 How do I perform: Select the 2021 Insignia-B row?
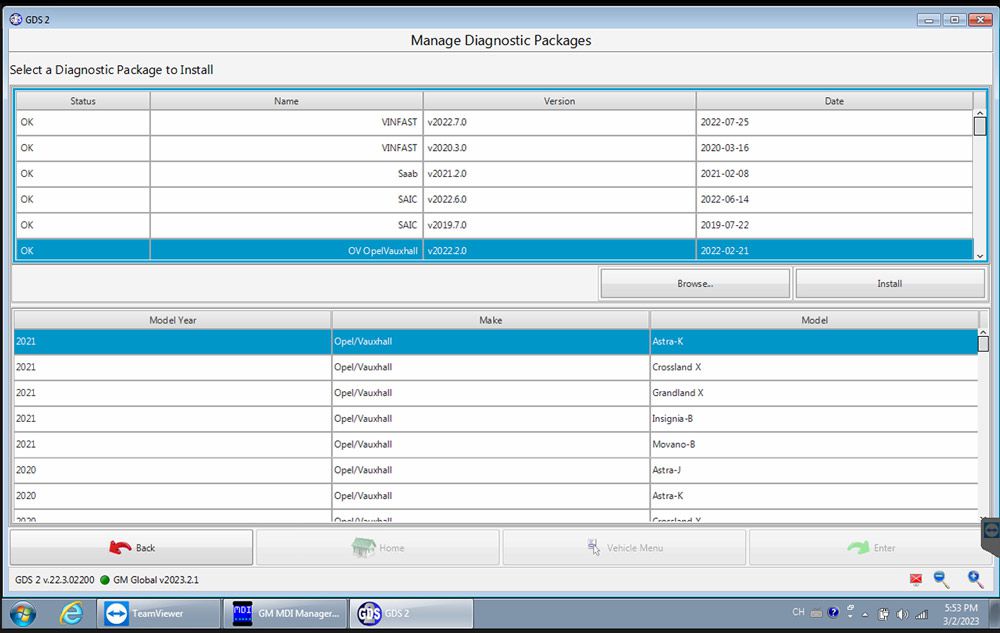[x=494, y=419]
